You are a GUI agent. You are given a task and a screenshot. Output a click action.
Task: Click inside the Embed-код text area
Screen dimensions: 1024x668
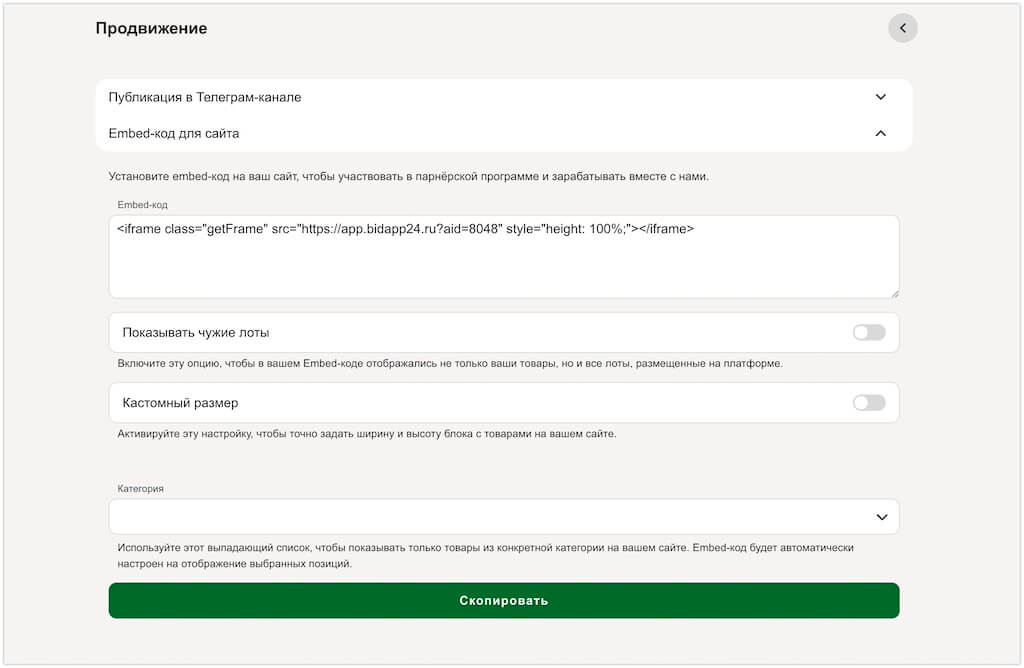[503, 265]
